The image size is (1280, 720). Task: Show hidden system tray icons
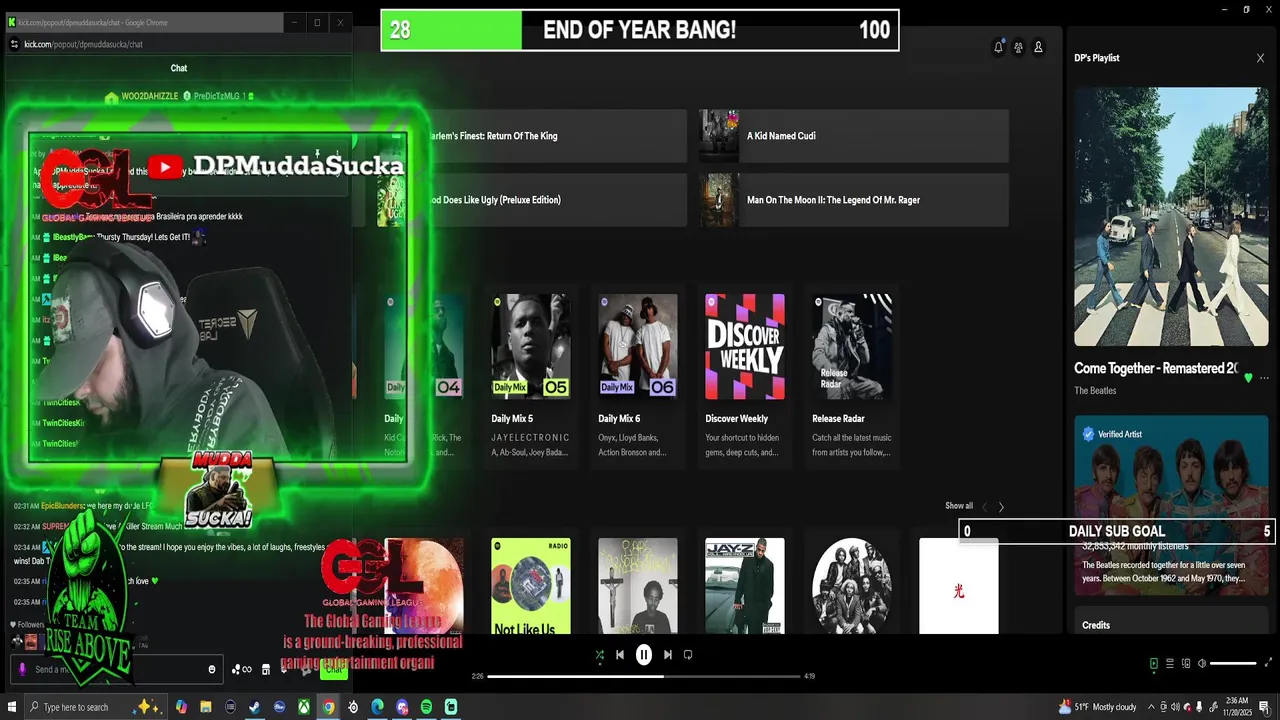tap(1151, 707)
